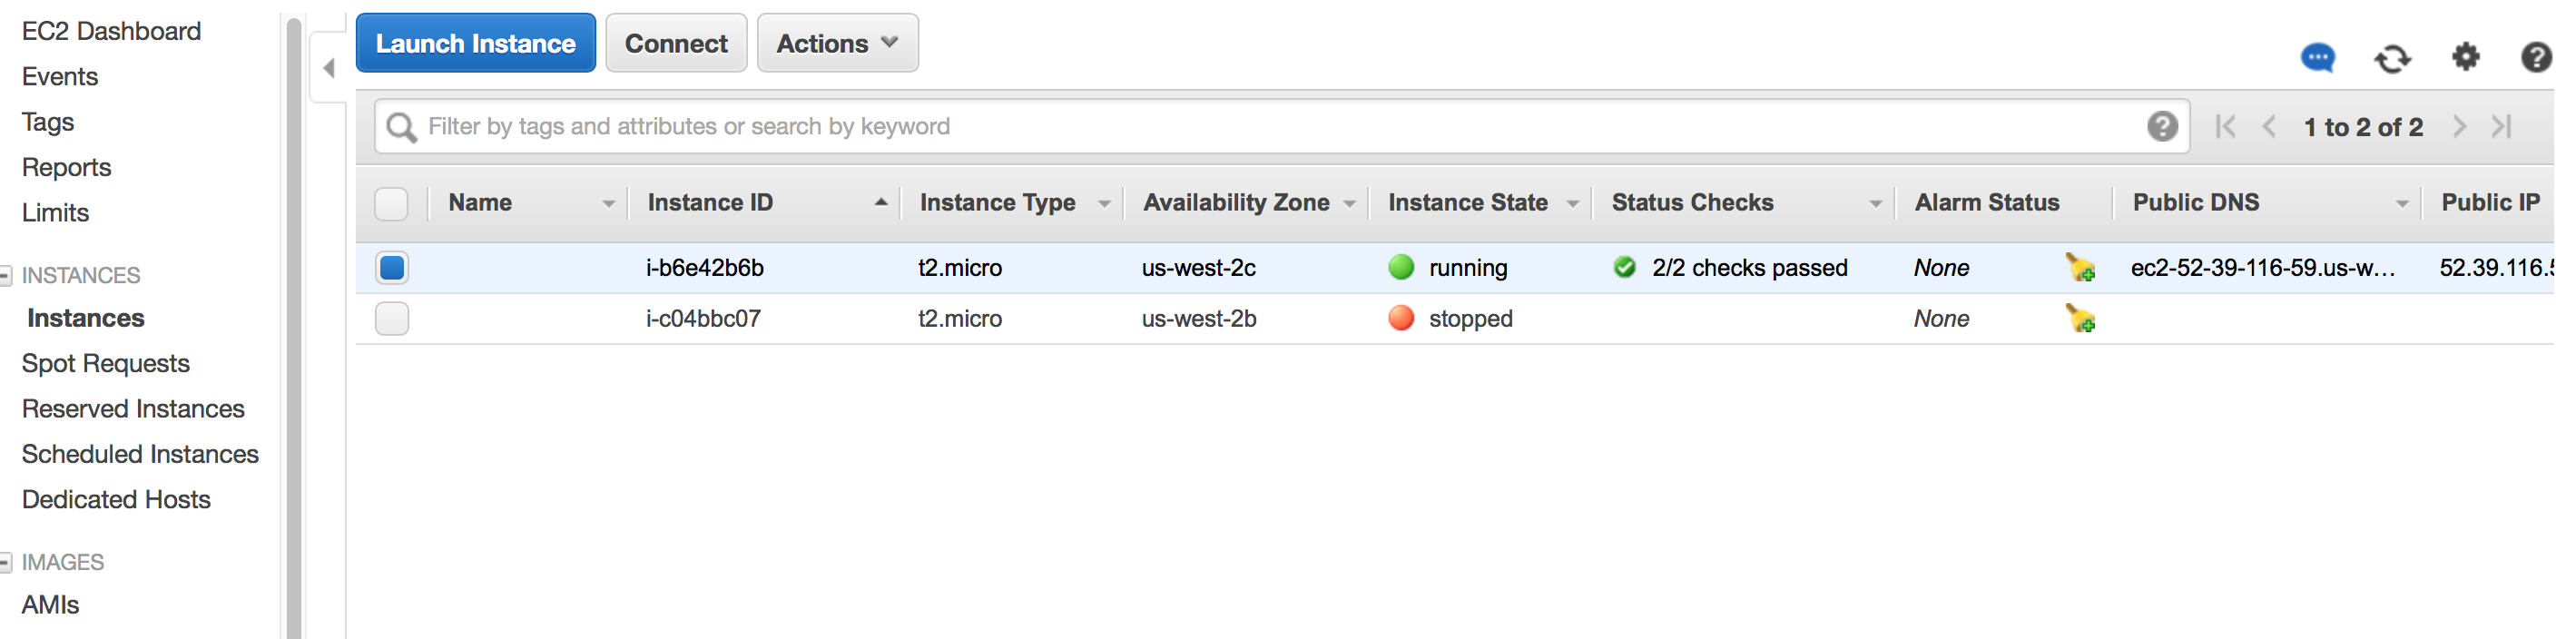Click the search filter help icon
Viewport: 2576px width, 639px height.
2162,126
